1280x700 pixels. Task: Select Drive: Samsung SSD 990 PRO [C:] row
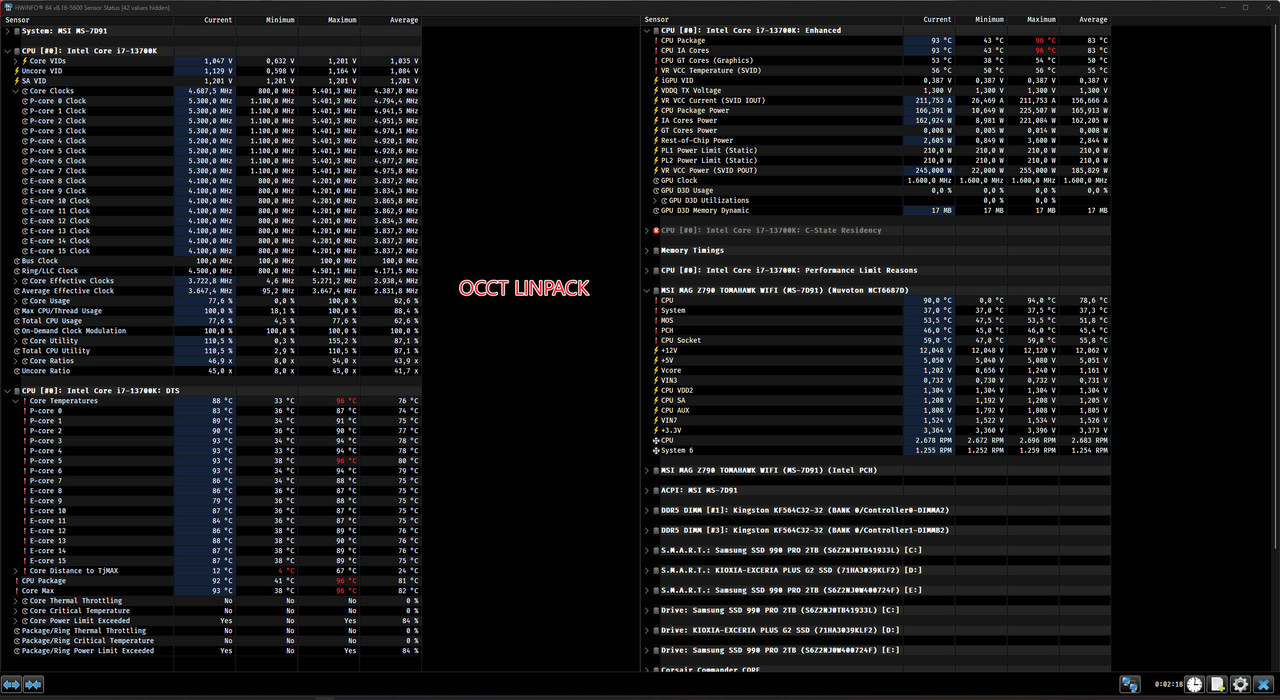[876, 610]
